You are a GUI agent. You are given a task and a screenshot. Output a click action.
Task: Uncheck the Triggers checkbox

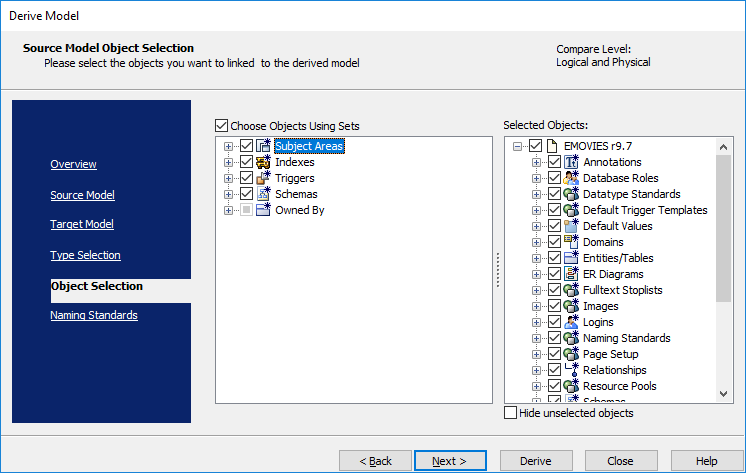click(246, 178)
